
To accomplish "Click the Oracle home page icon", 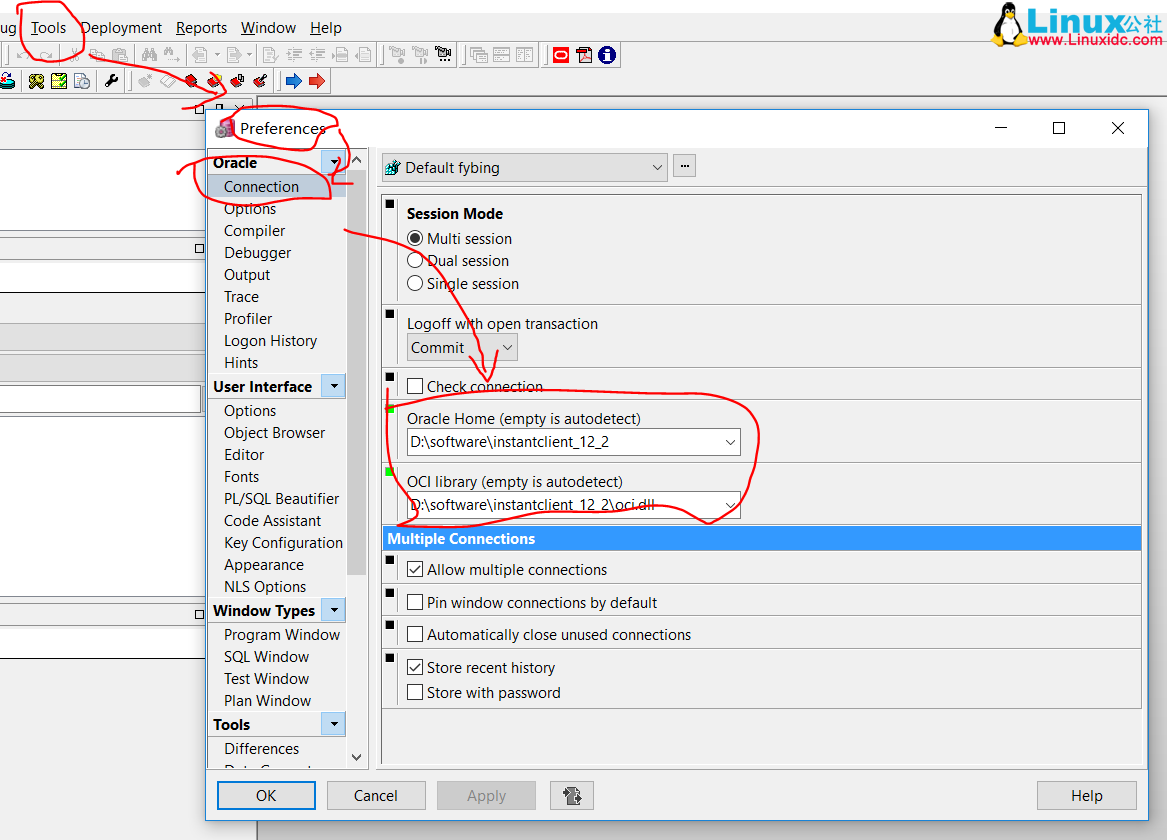I will click(x=560, y=55).
